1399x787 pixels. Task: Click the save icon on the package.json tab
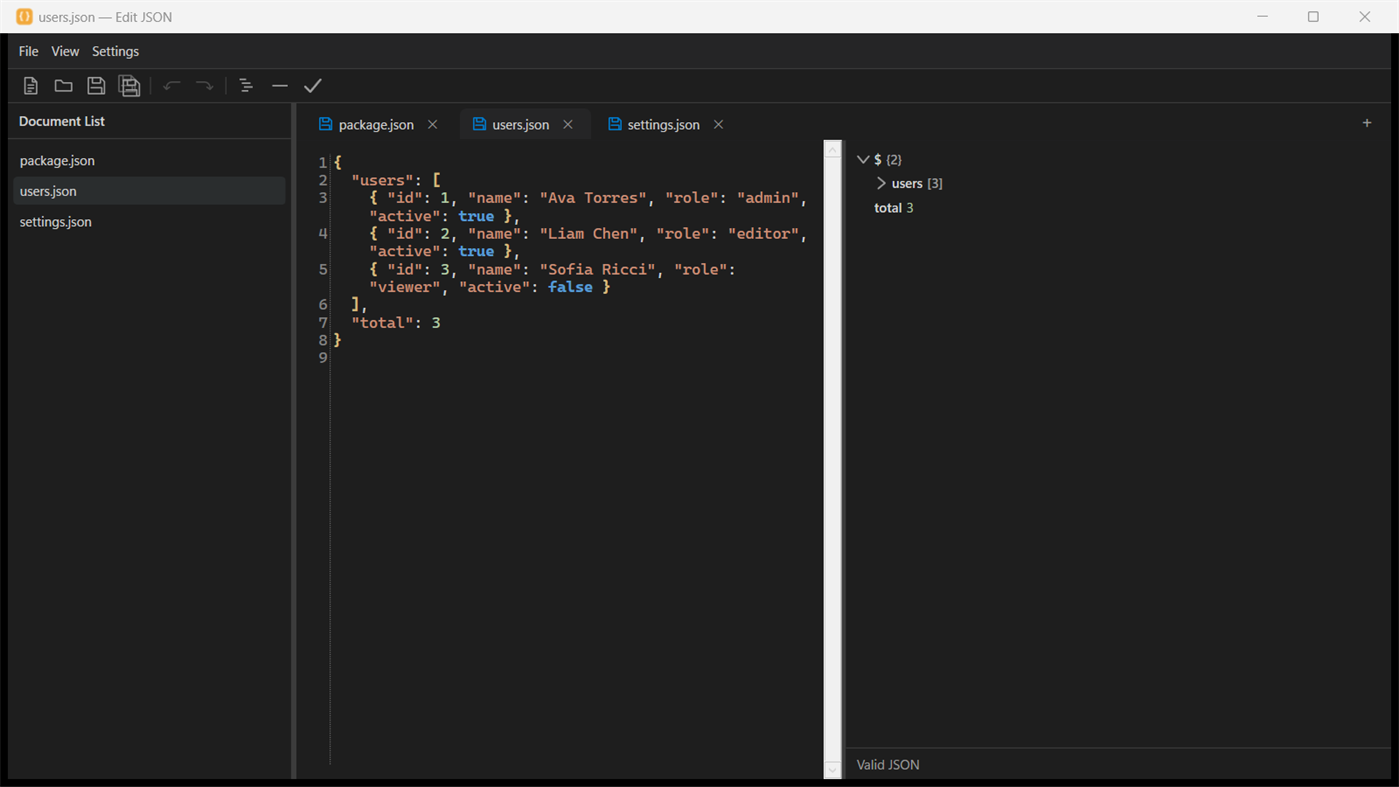coord(325,124)
